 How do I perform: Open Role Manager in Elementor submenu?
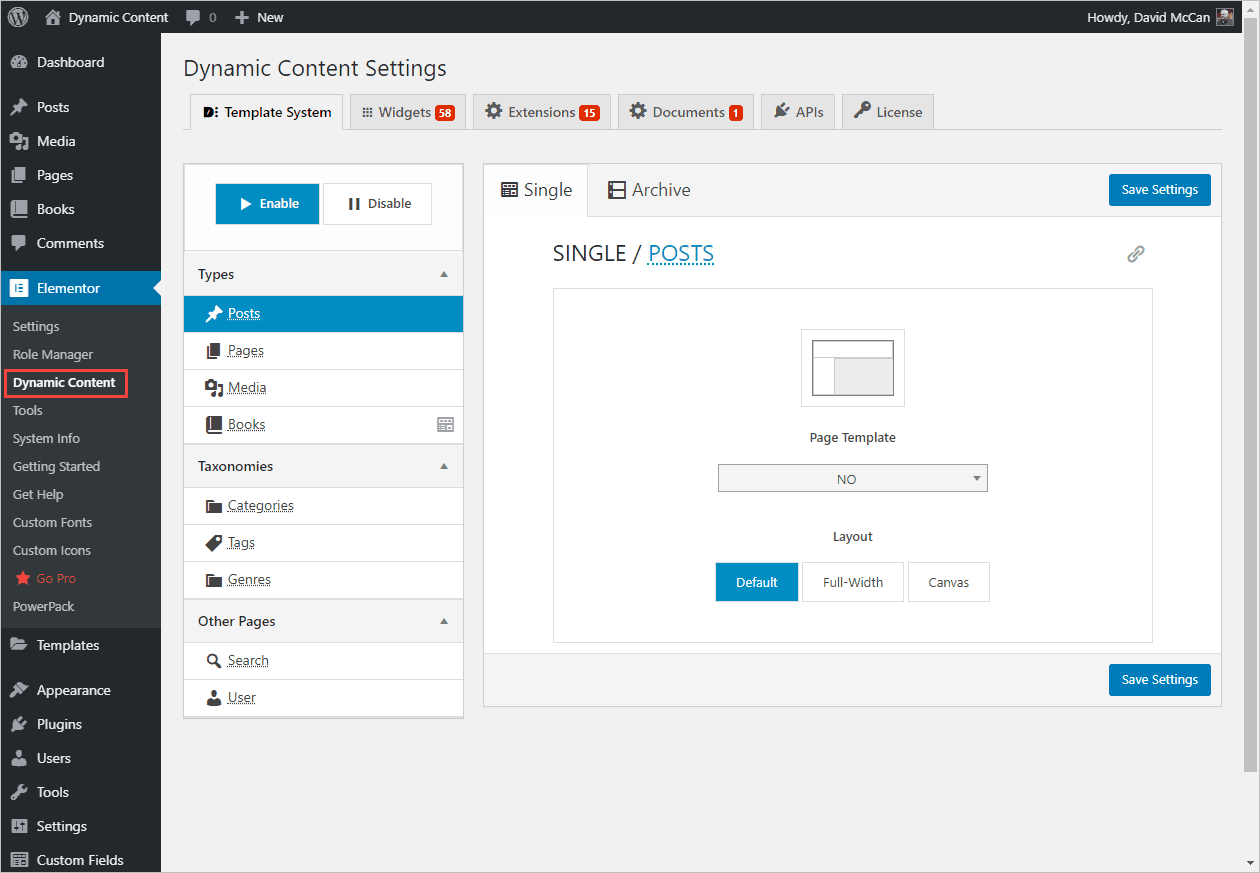pos(53,354)
